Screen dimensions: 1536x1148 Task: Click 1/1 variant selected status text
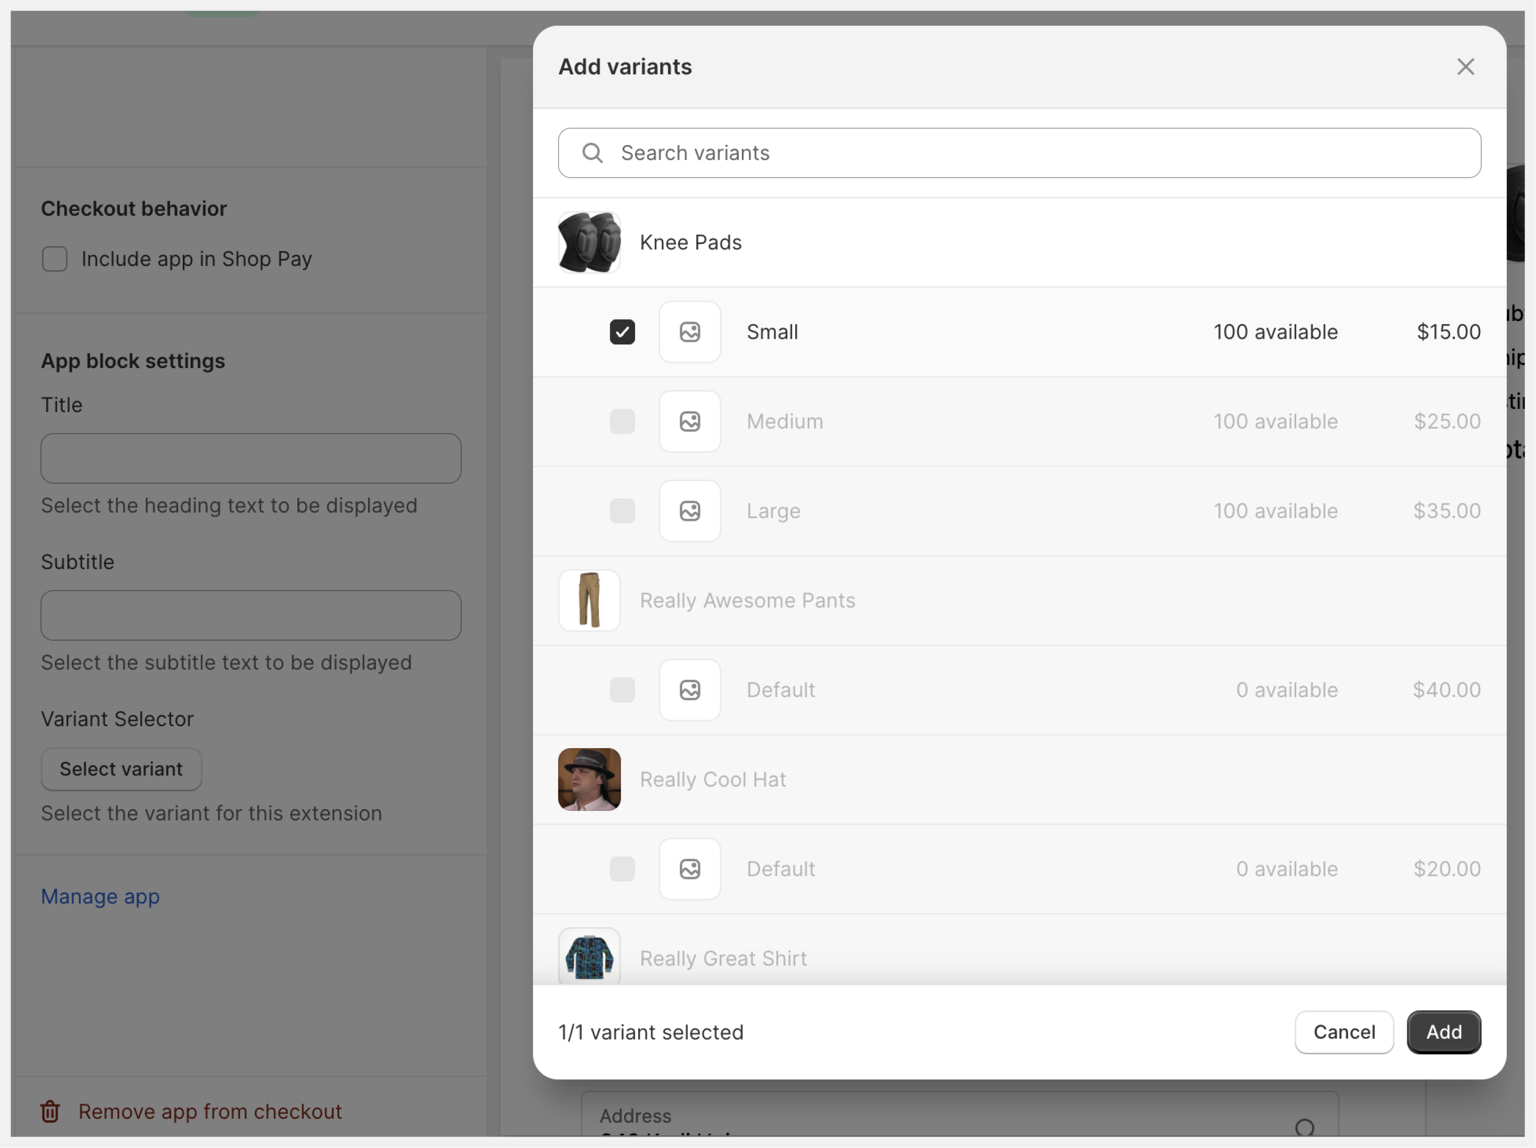[x=651, y=1032]
